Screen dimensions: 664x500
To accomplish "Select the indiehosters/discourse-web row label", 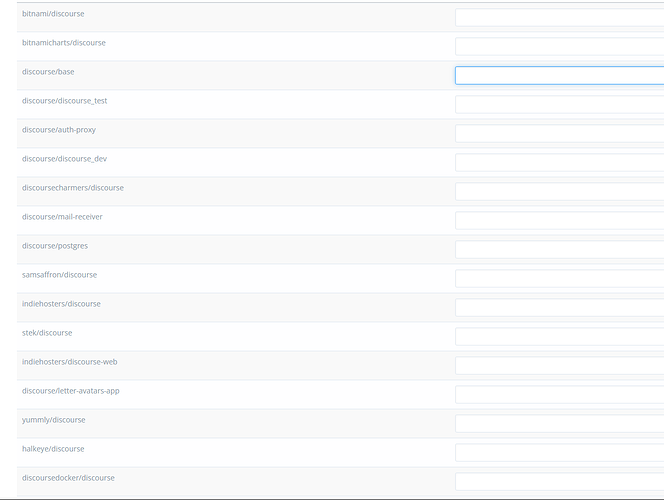I will [x=69, y=362].
